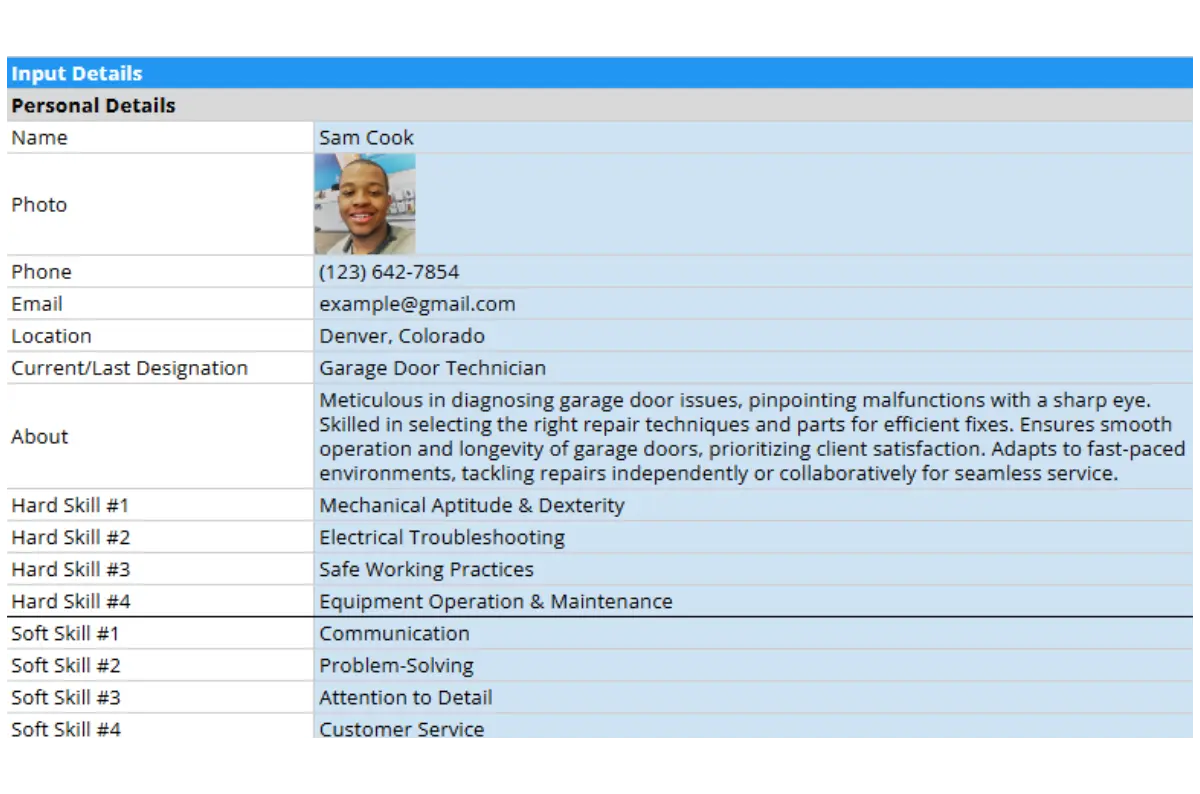
Task: Click the phone number (123) 642-7854 cell
Action: [389, 272]
